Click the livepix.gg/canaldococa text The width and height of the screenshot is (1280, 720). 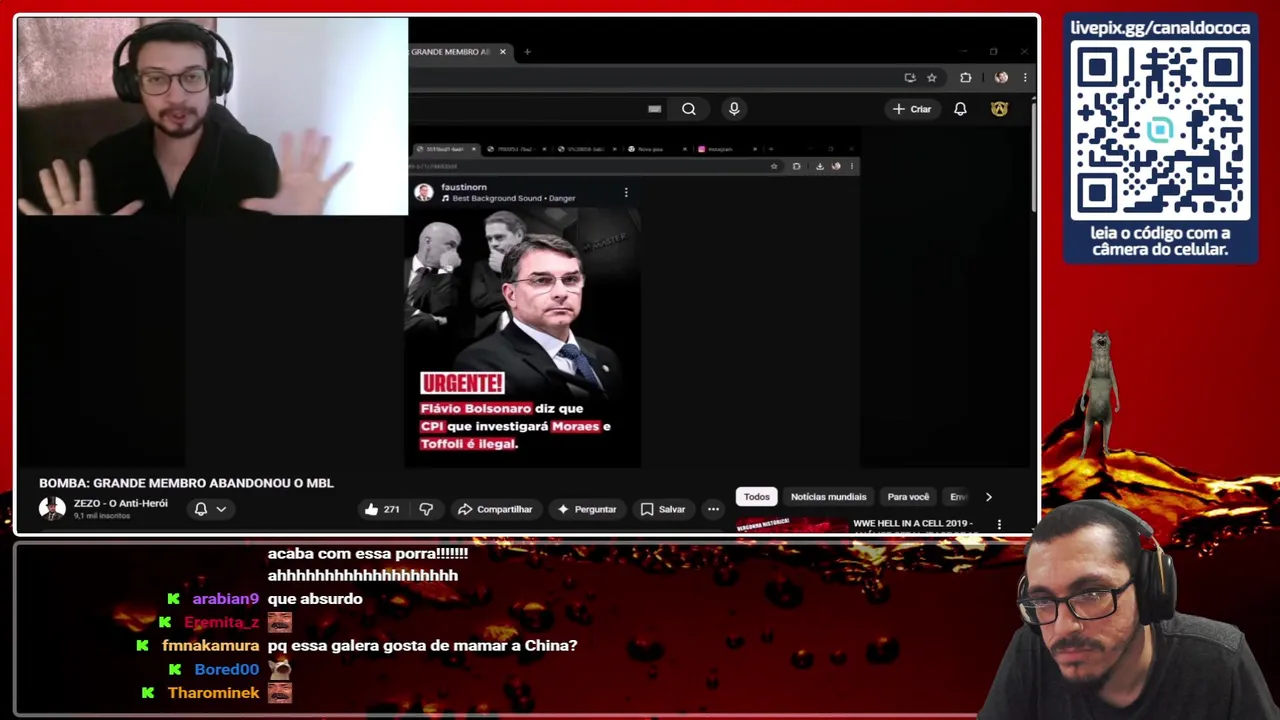(1160, 27)
